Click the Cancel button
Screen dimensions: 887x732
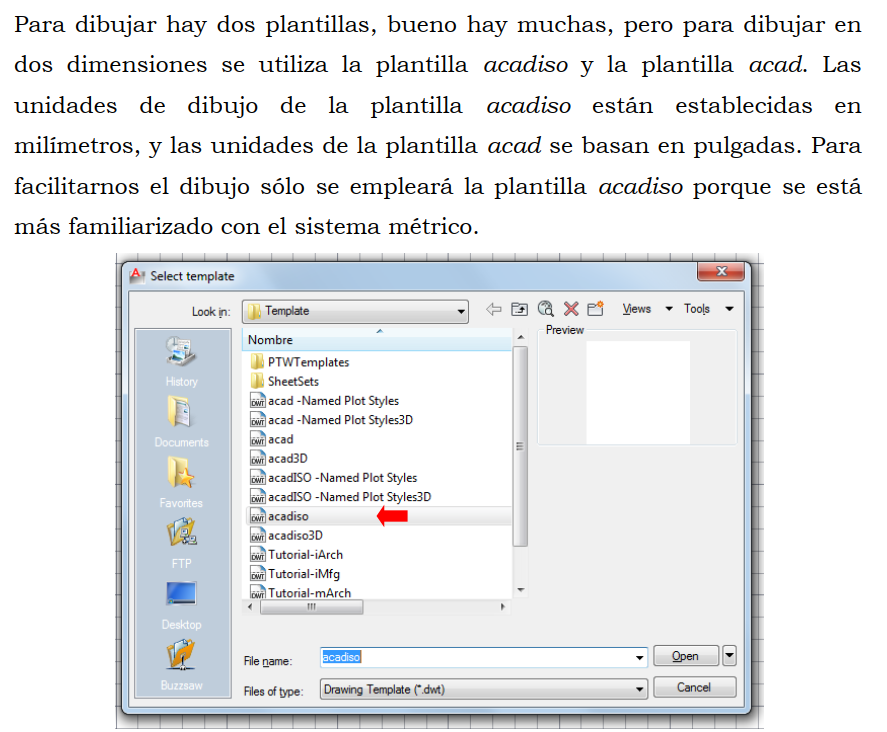click(695, 687)
